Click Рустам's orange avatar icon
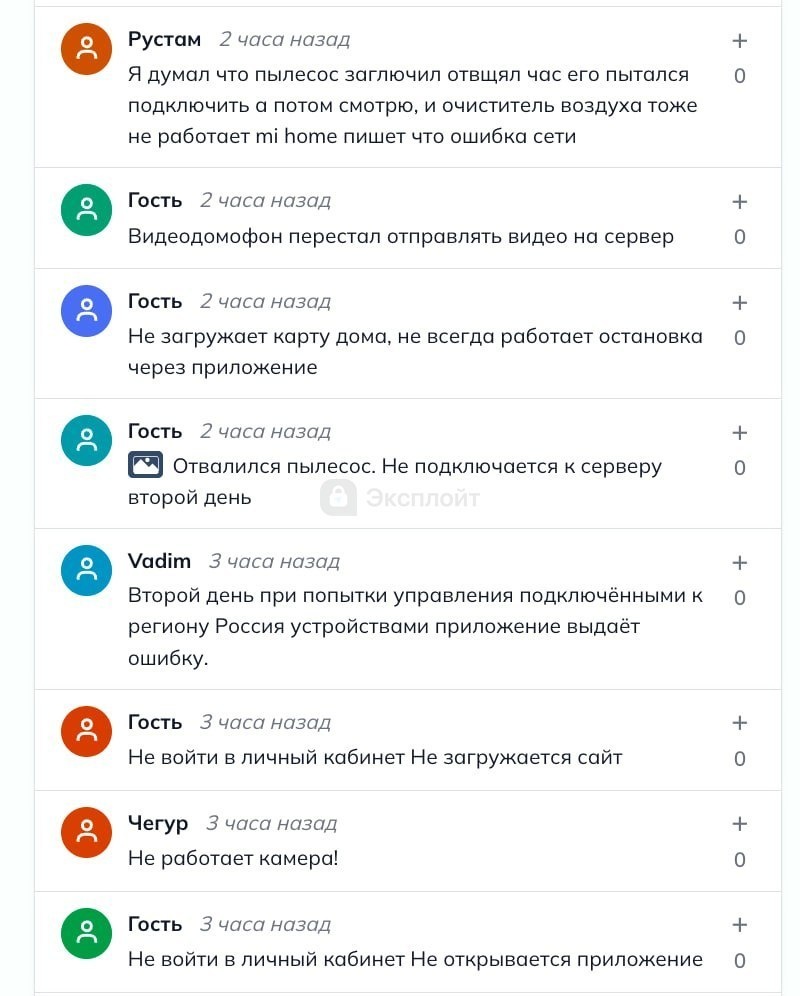This screenshot has height=996, width=800. (86, 49)
